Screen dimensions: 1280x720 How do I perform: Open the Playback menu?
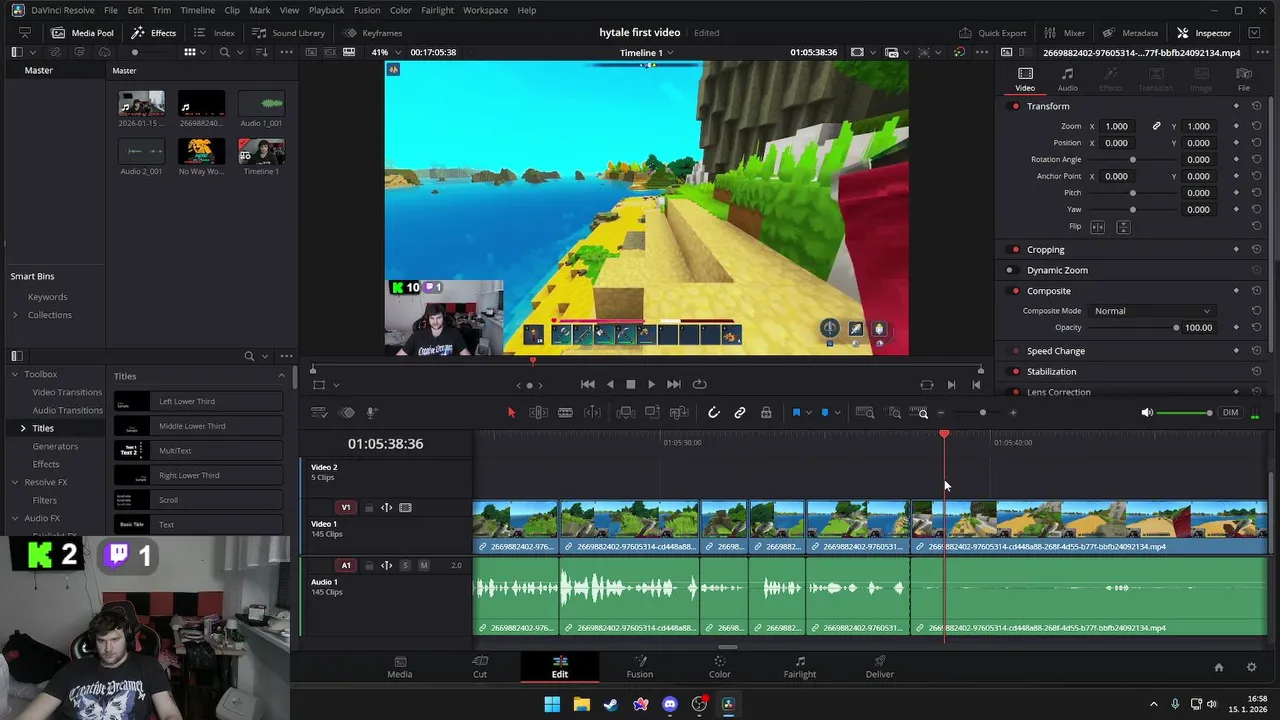(326, 10)
